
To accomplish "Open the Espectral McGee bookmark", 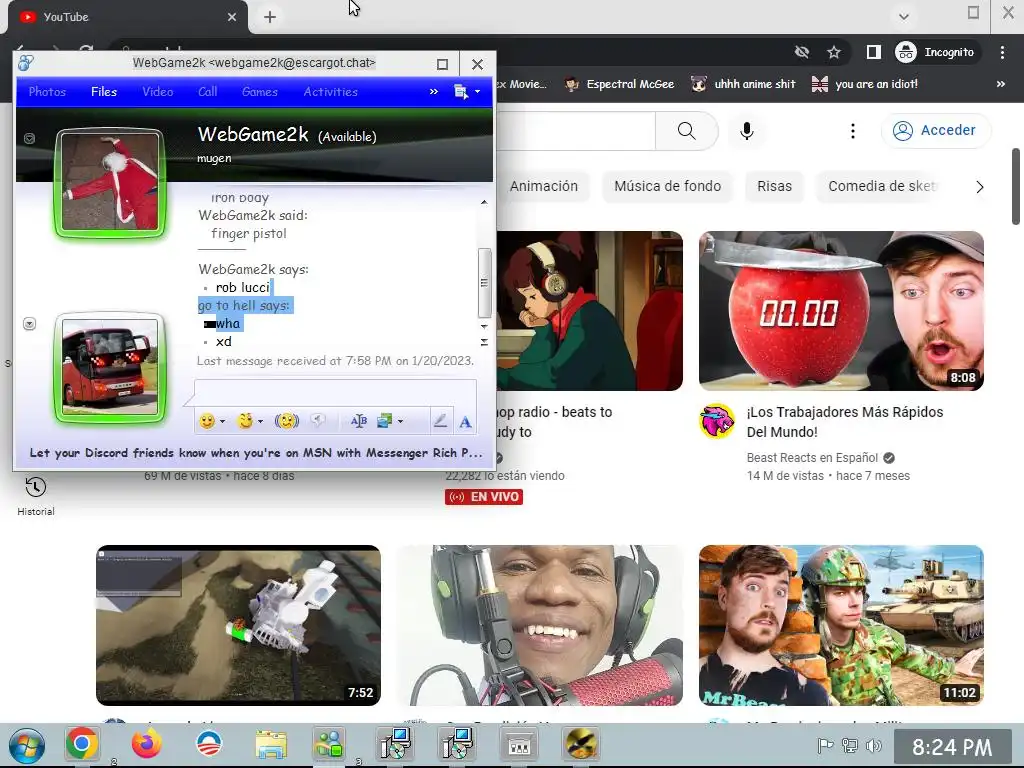I will pos(619,84).
